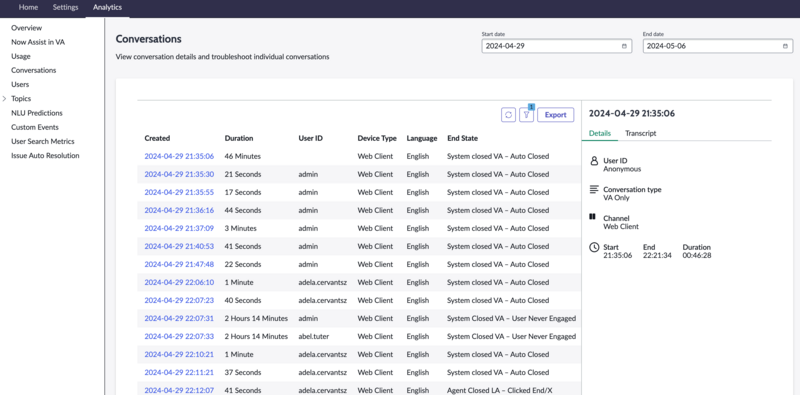Switch to the Transcript tab
This screenshot has width=800, height=395.
[640, 133]
